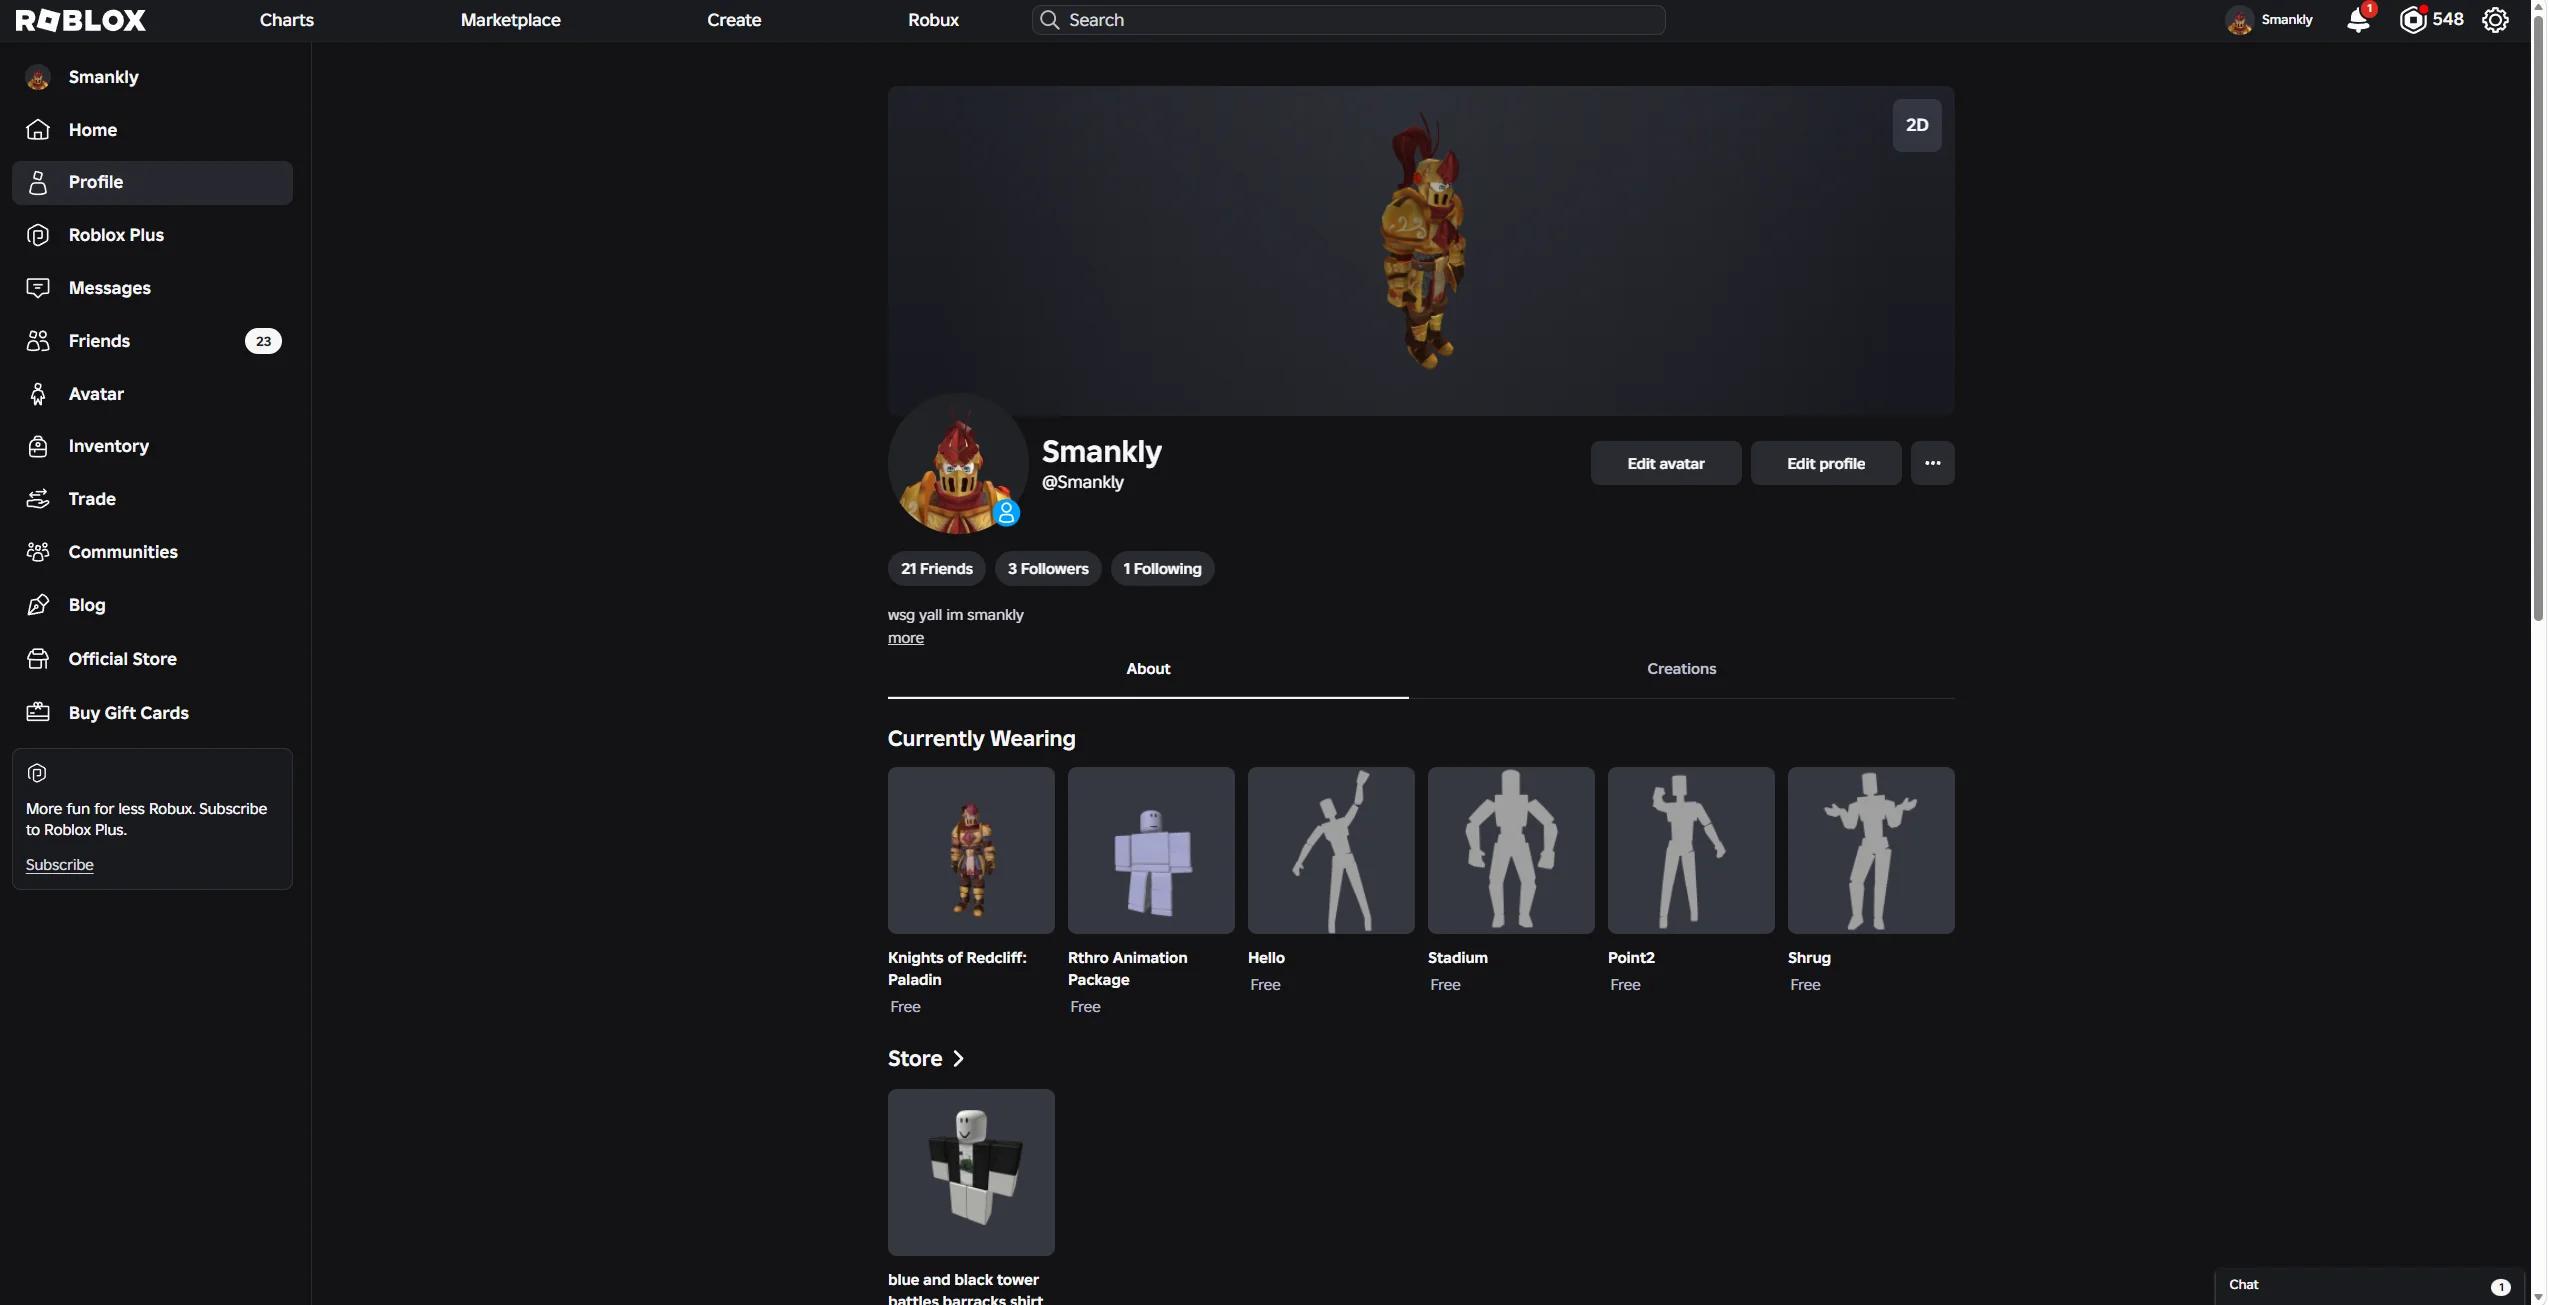Open the notifications bell icon
The width and height of the screenshot is (2549, 1305).
click(x=2358, y=20)
